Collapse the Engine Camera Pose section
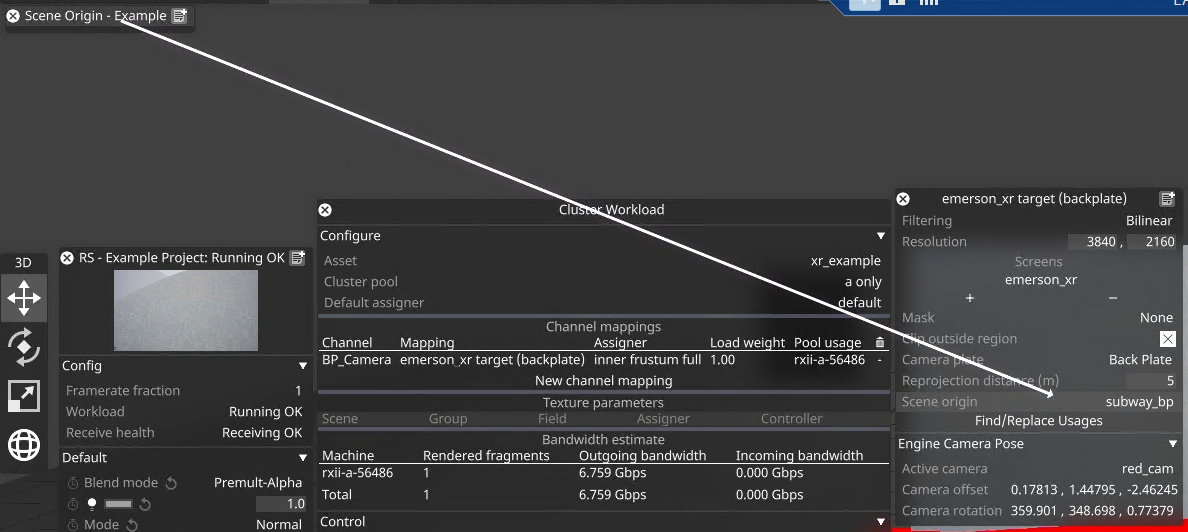The image size is (1188, 532). point(1173,444)
